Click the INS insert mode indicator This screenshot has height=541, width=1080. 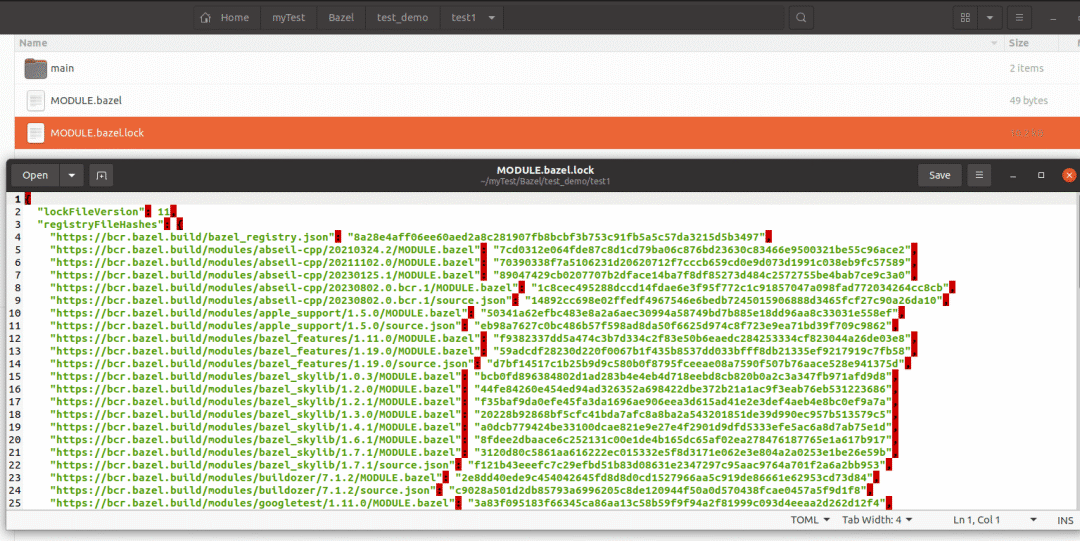click(x=1065, y=520)
